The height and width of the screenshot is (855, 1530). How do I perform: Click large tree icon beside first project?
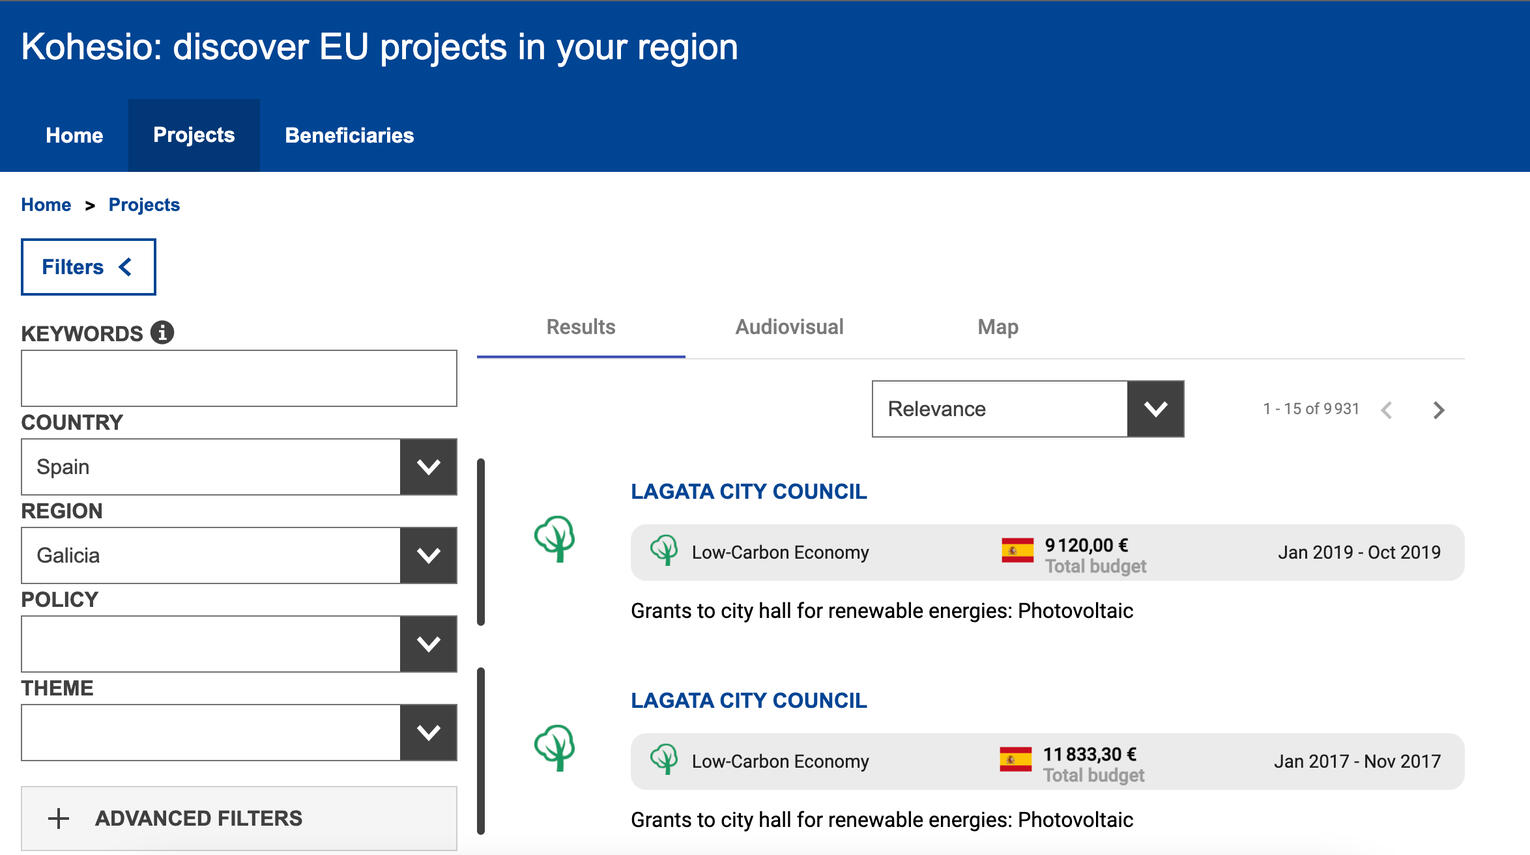pos(555,539)
